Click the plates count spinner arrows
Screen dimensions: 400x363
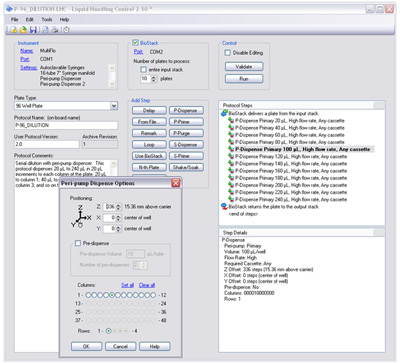[154, 79]
